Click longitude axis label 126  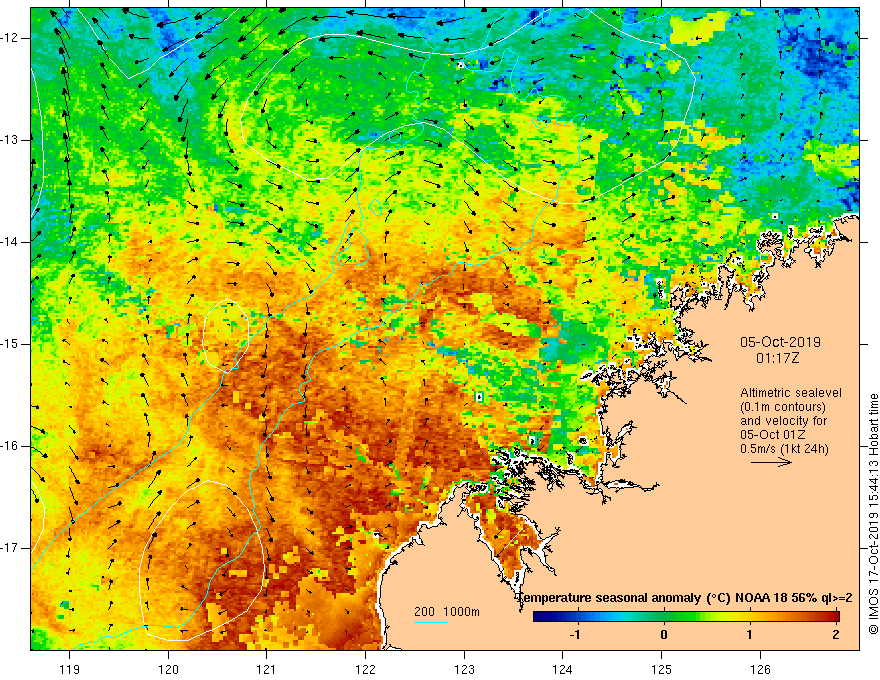pyautogui.click(x=760, y=669)
